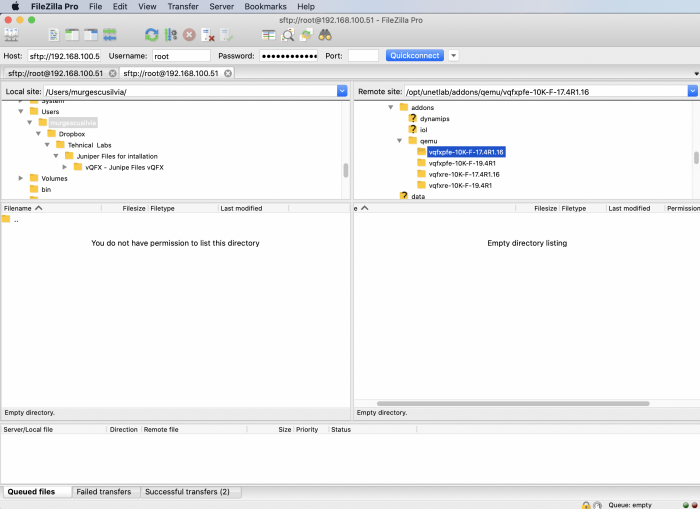The image size is (700, 509).
Task: Open the parent '..' folder in local list
Action: pyautogui.click(x=11, y=219)
